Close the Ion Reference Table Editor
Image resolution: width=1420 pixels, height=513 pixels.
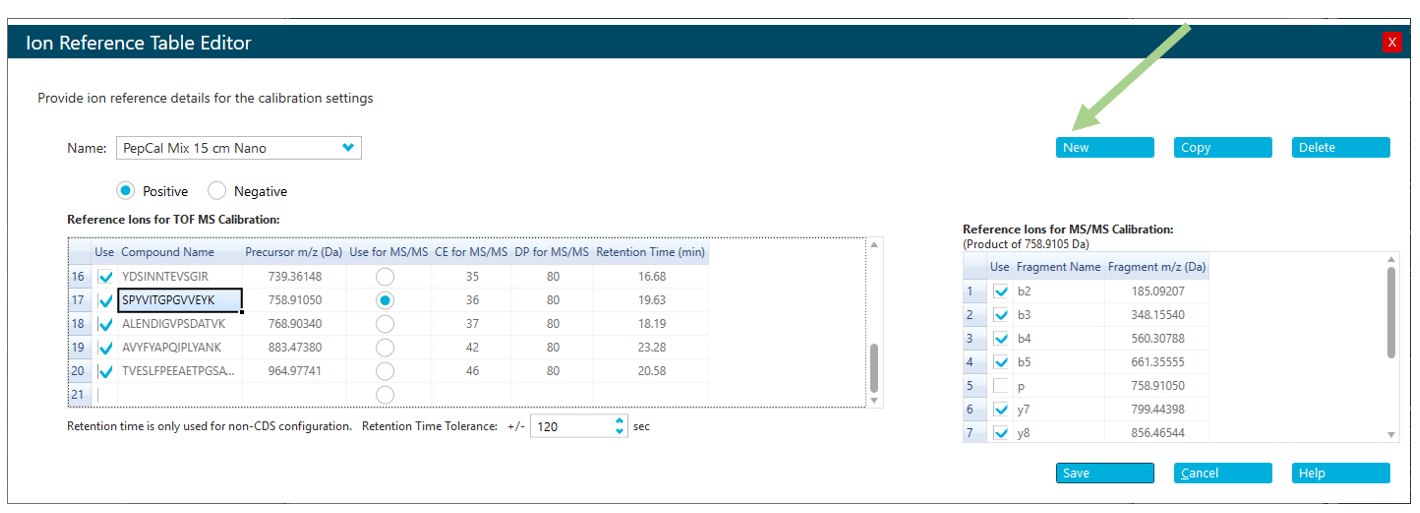(x=1391, y=42)
